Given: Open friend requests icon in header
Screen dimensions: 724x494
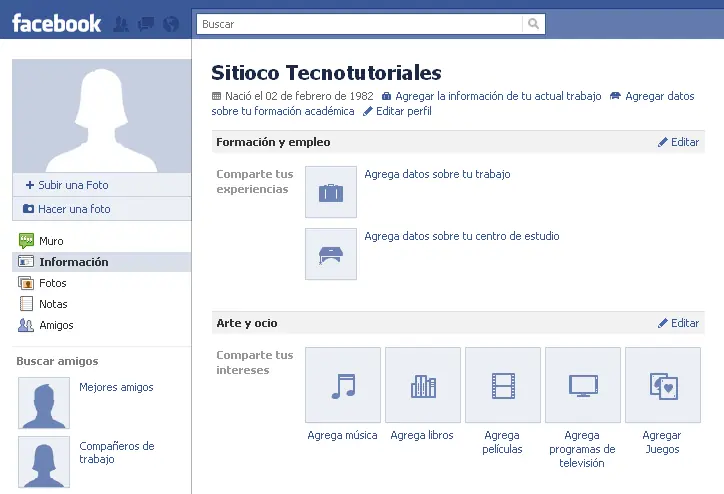Looking at the screenshot, I should coord(121,24).
